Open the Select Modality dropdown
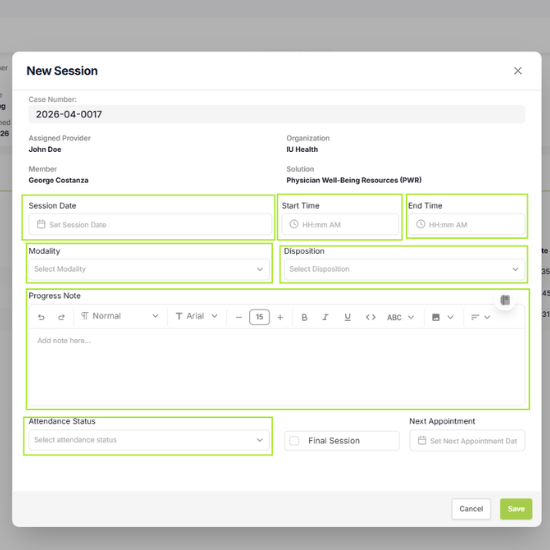550x550 pixels. coord(149,269)
